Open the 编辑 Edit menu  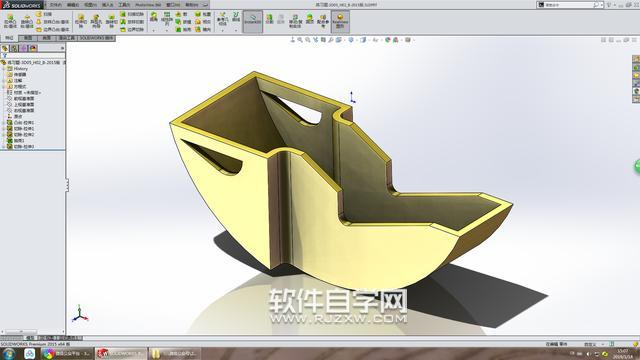(73, 5)
